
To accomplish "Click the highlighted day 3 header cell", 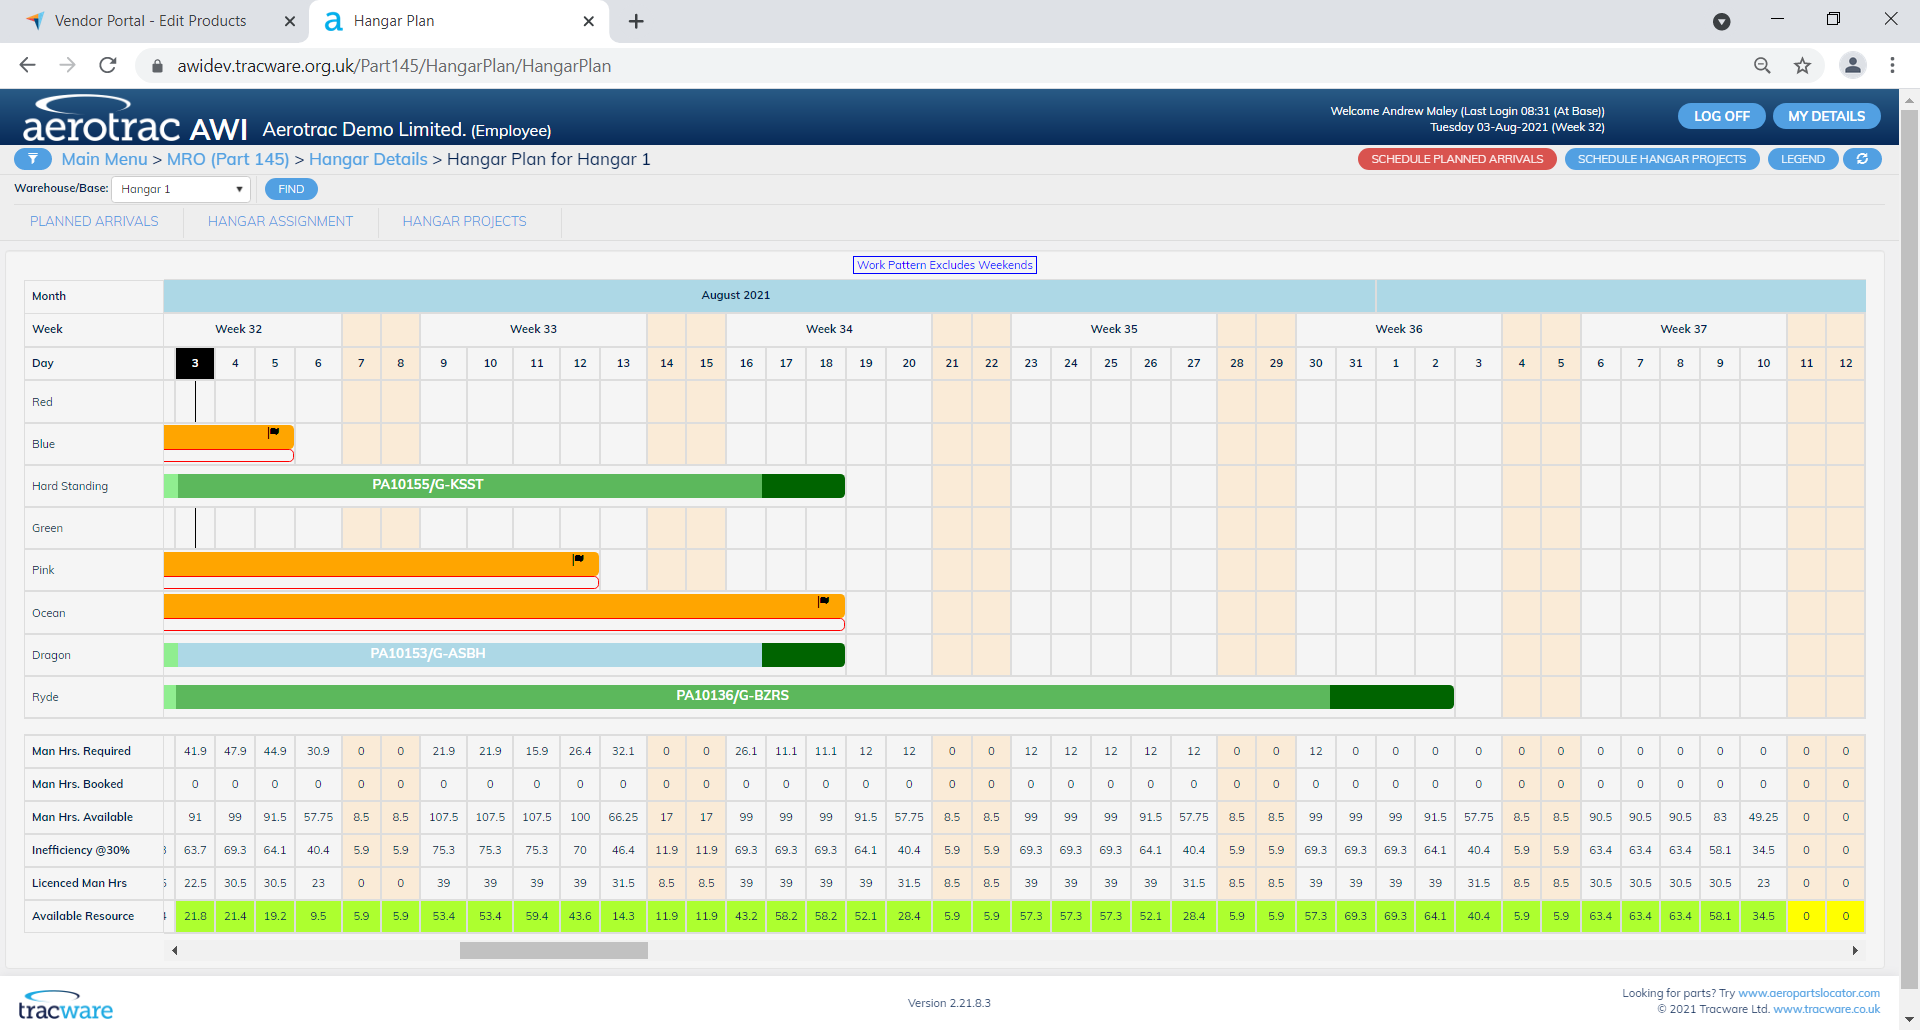I will [x=195, y=363].
